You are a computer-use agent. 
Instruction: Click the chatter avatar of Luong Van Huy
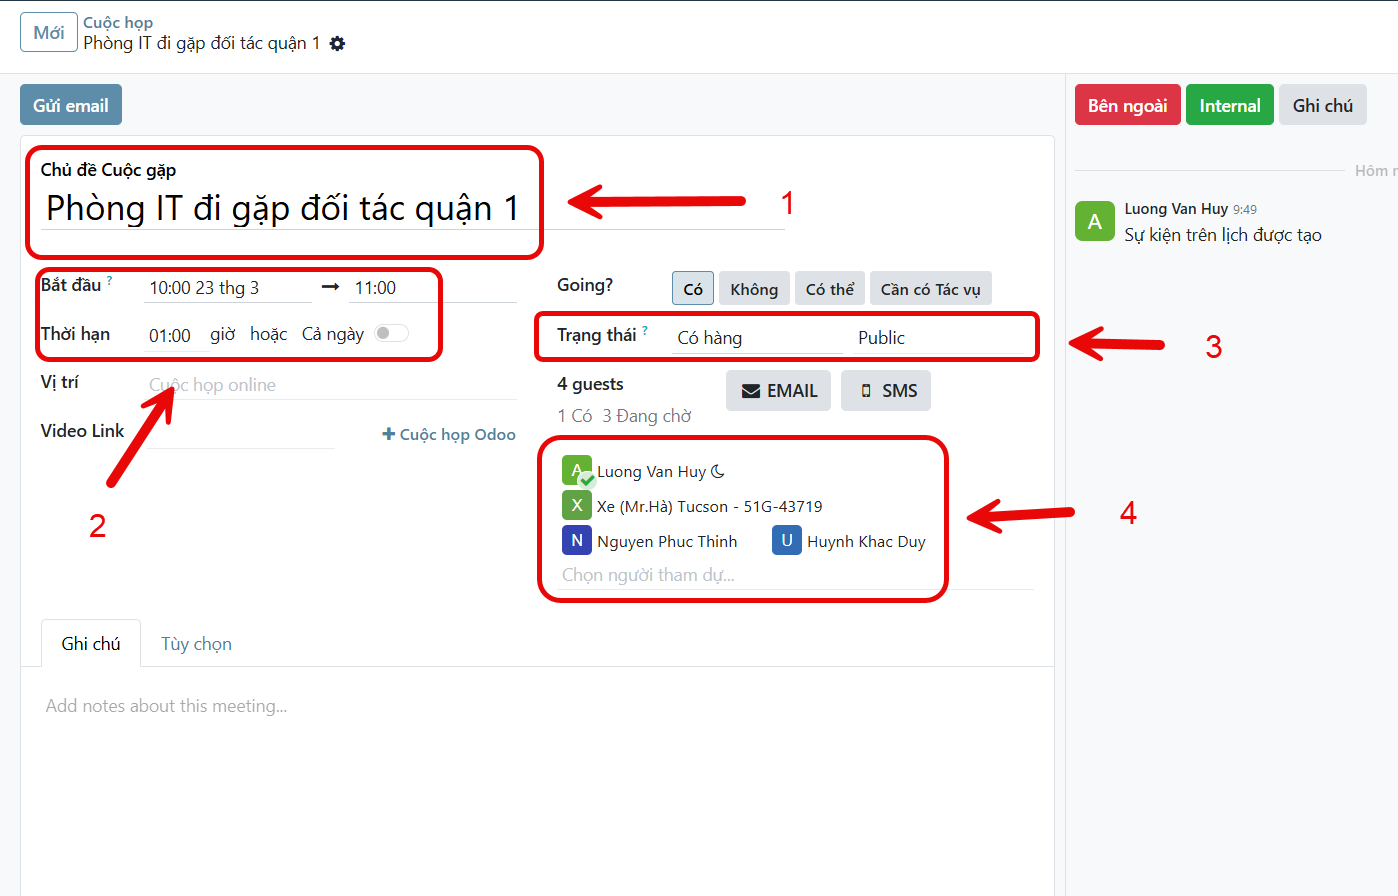pos(1095,221)
